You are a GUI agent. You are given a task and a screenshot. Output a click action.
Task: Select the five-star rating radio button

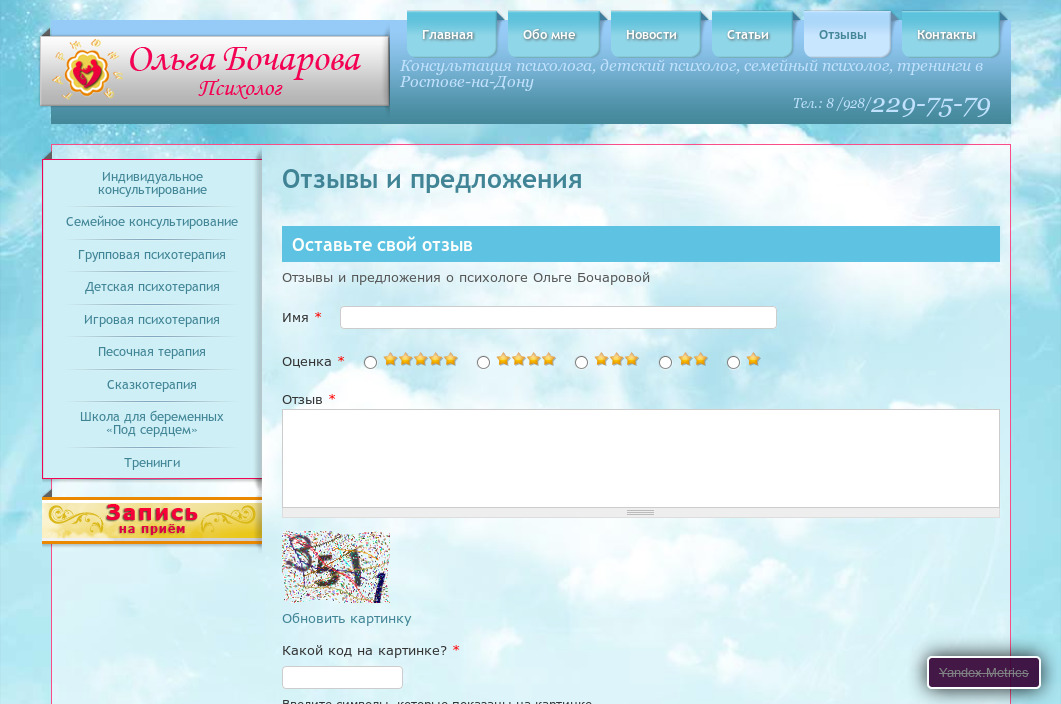pos(371,363)
